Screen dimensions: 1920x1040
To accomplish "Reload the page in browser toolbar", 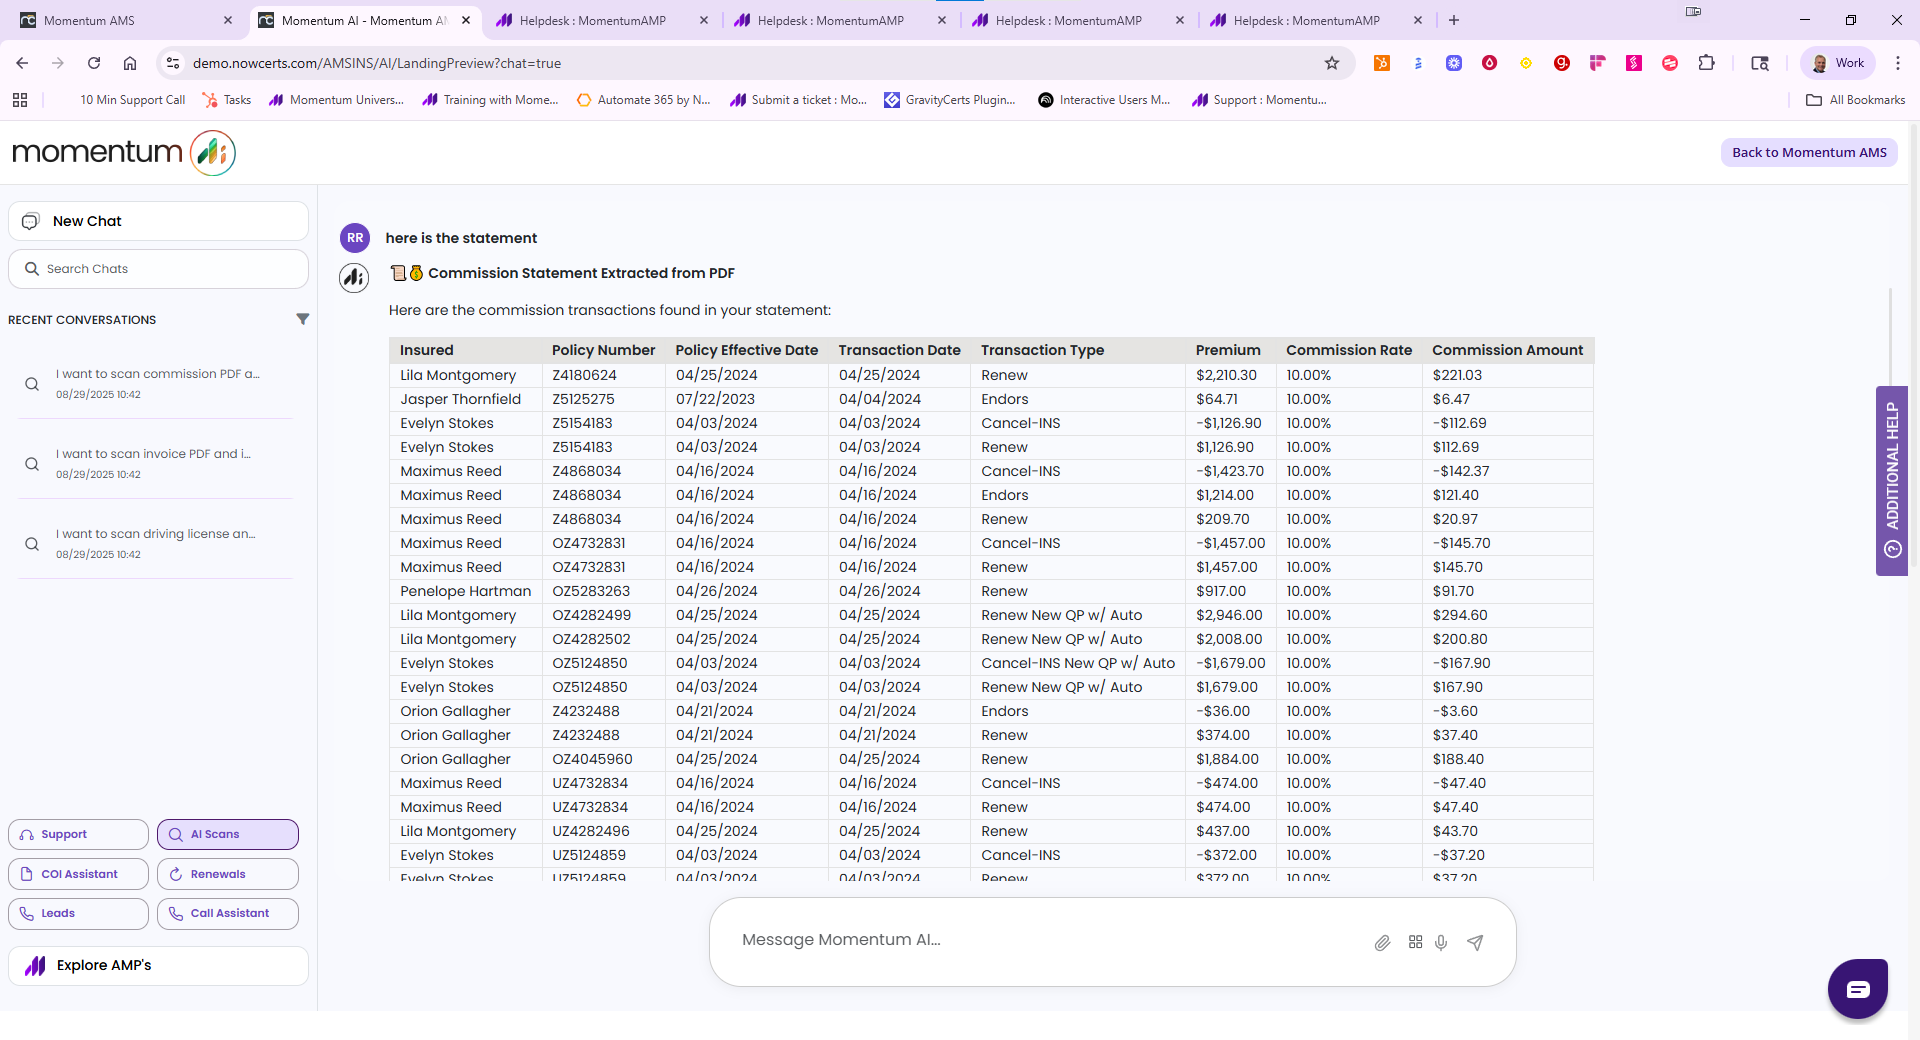I will tap(94, 63).
